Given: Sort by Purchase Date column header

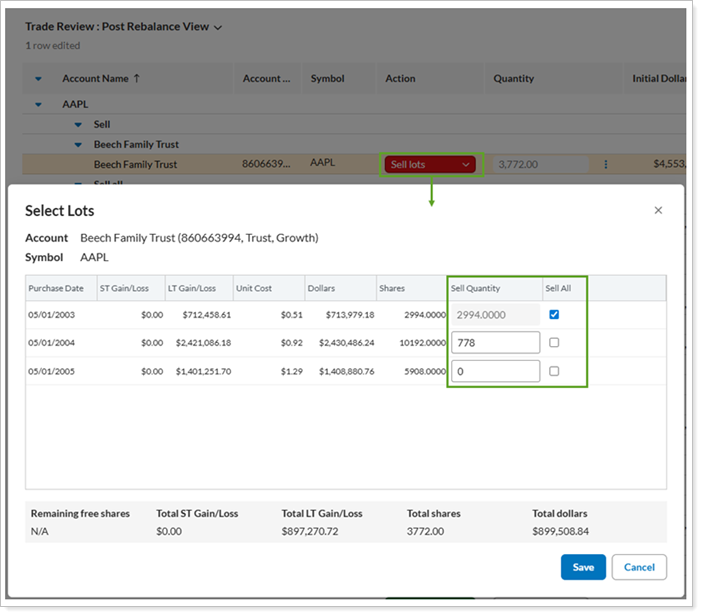Looking at the screenshot, I should tap(56, 288).
